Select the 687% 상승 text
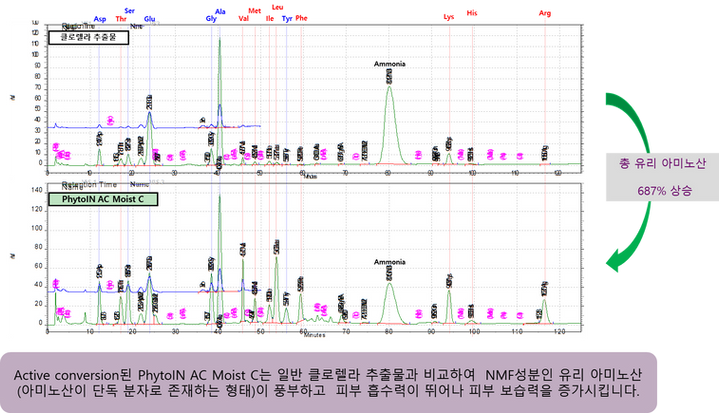 point(664,191)
